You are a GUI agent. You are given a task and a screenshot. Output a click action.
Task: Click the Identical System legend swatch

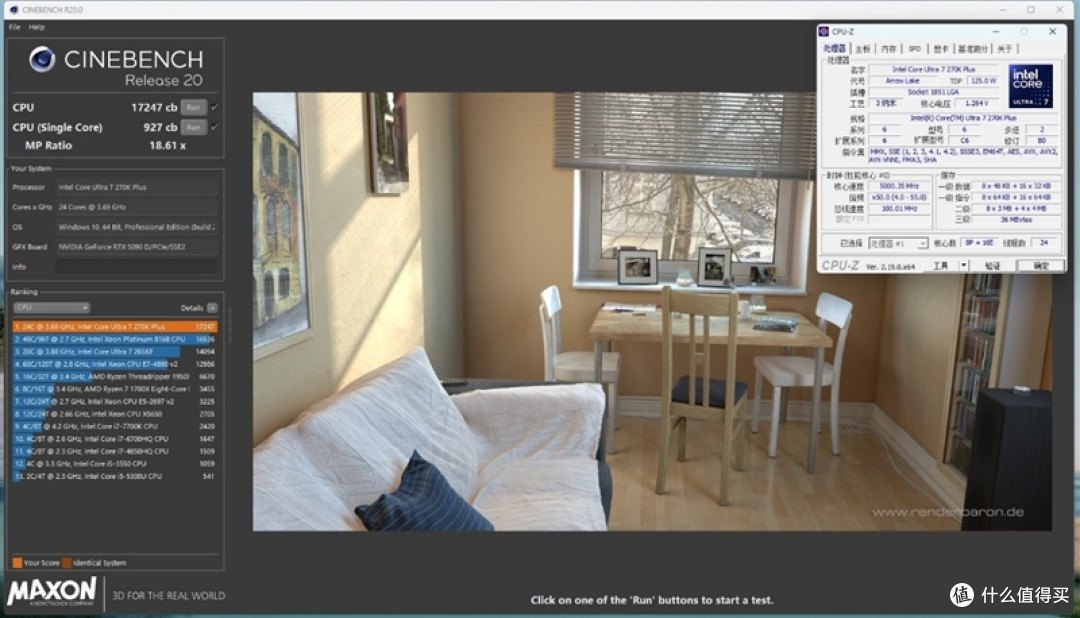pos(67,563)
